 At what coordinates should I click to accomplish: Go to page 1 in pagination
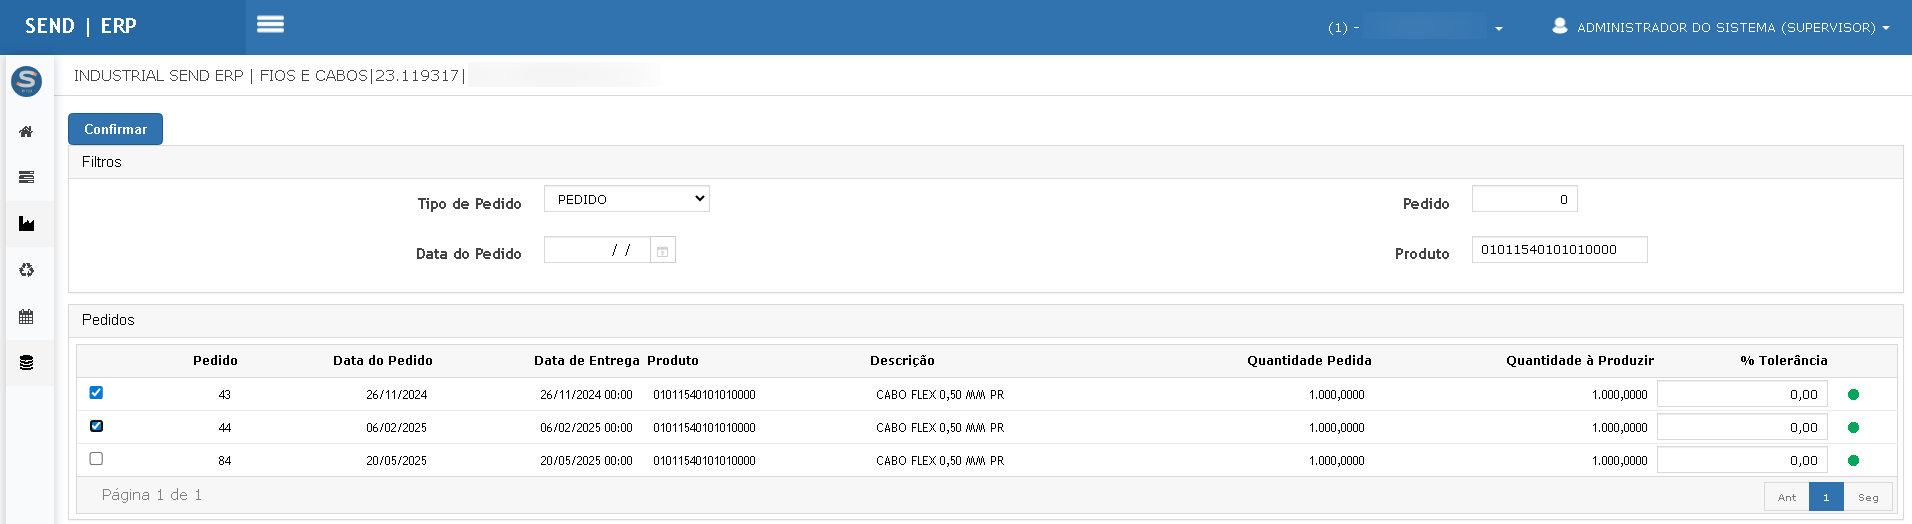[x=1825, y=497]
